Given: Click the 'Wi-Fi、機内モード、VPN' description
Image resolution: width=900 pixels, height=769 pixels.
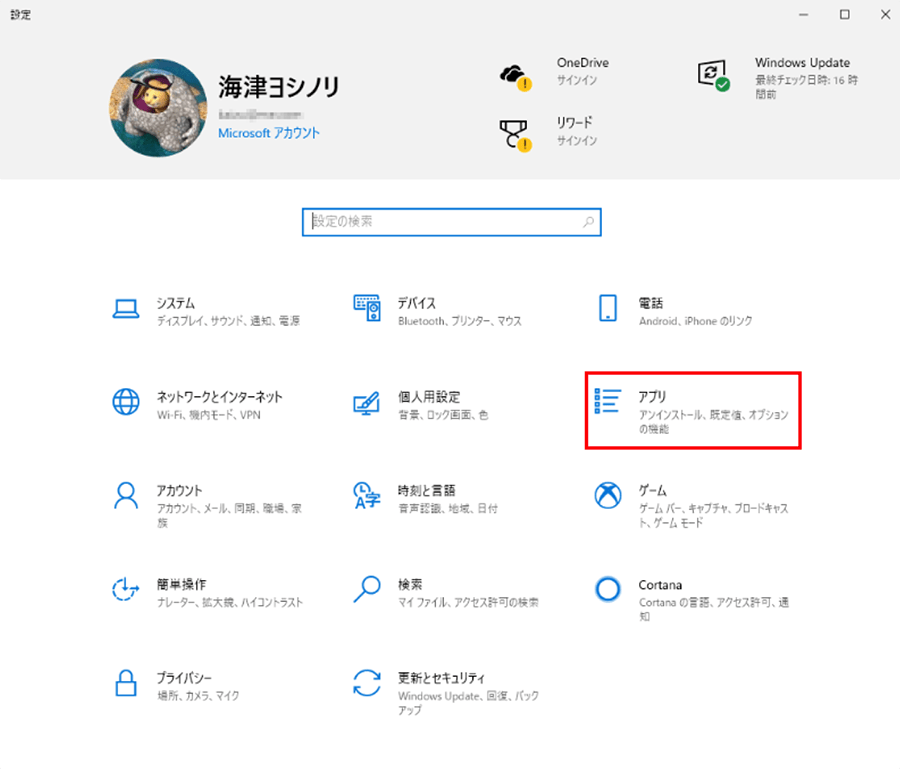Looking at the screenshot, I should [x=209, y=414].
